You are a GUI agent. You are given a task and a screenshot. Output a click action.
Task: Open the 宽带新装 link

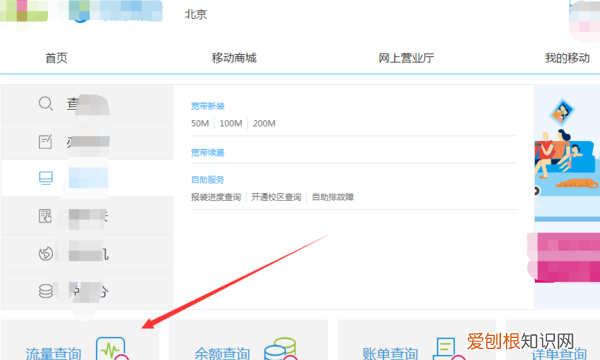pos(208,106)
